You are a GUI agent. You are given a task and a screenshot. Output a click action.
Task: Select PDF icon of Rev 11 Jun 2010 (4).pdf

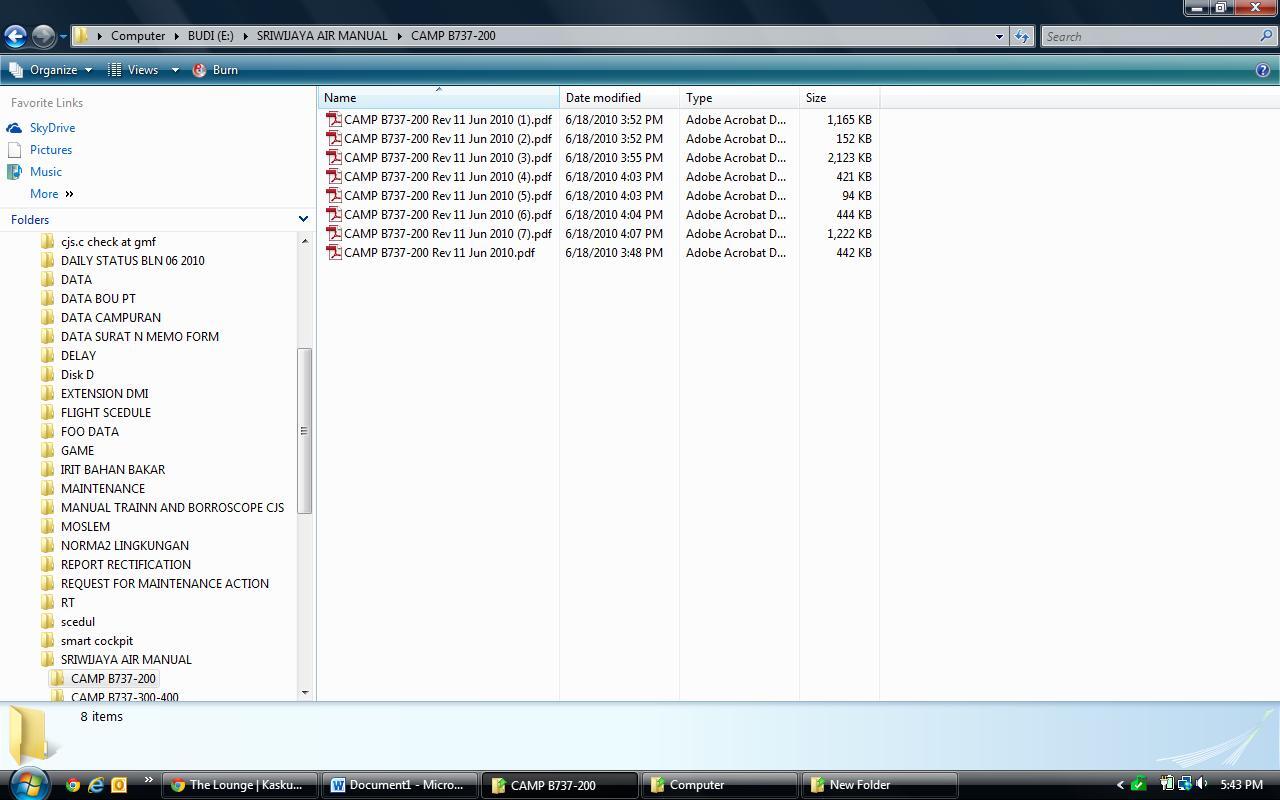coord(334,176)
